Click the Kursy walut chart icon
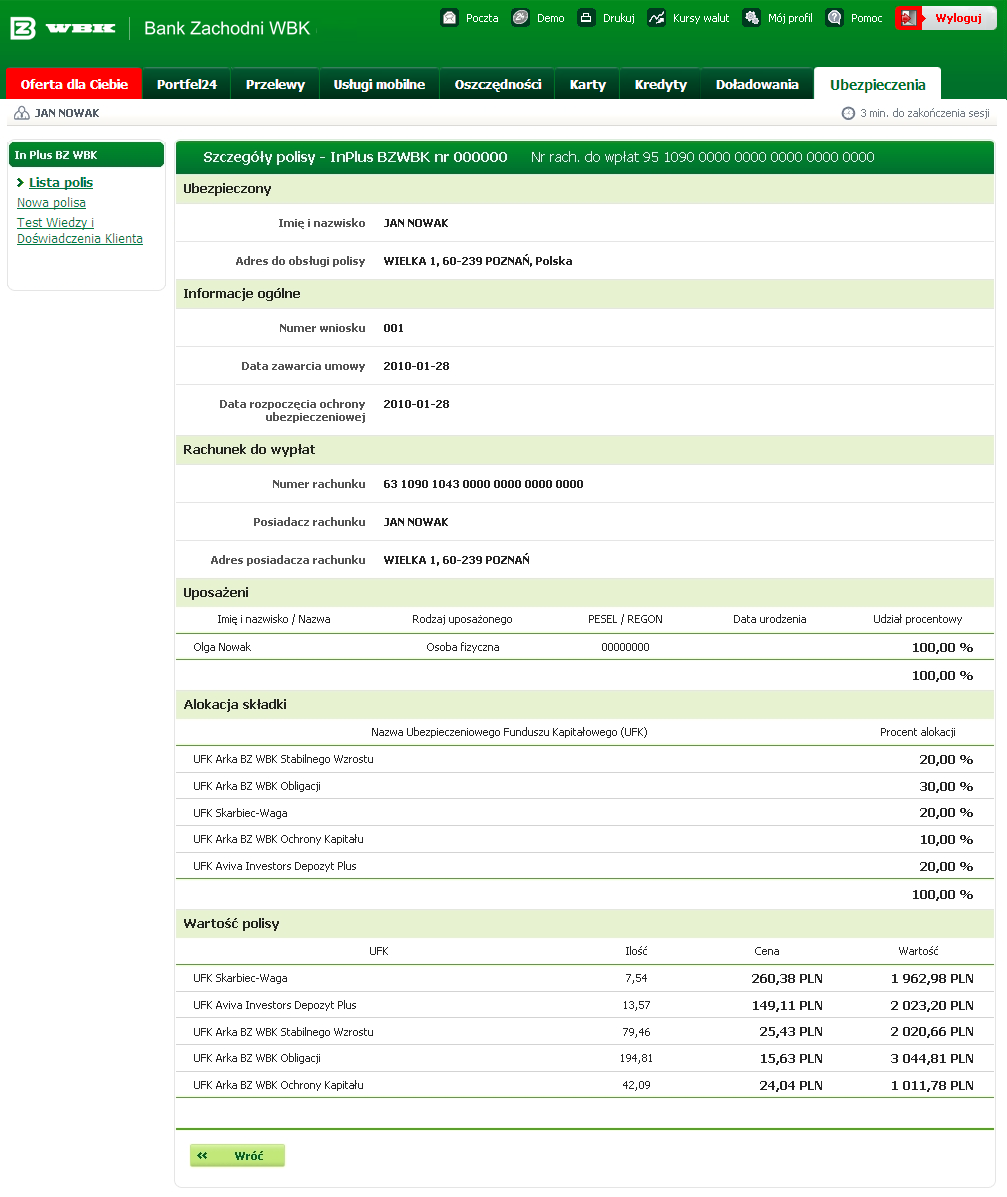The image size is (1007, 1197). (657, 18)
